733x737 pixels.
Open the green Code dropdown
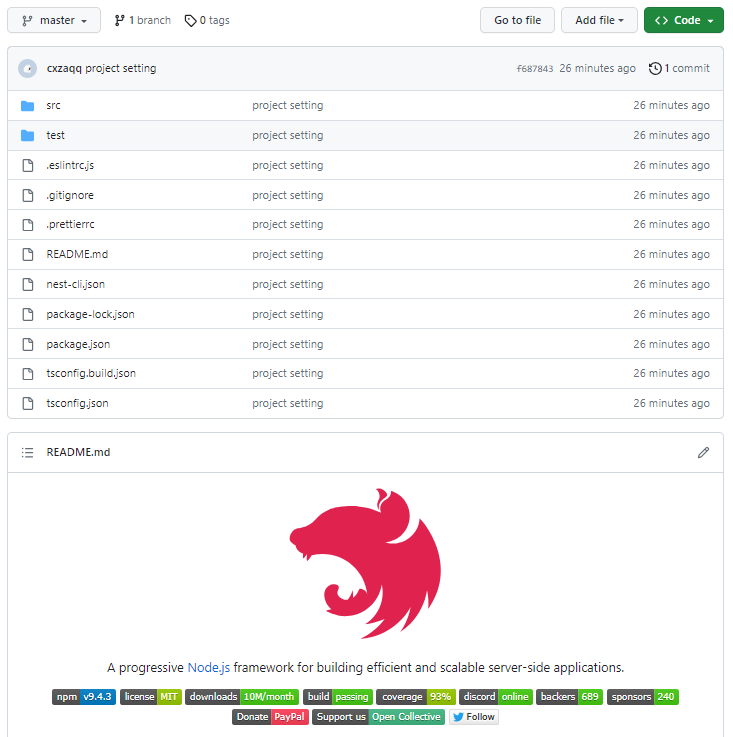[x=684, y=20]
